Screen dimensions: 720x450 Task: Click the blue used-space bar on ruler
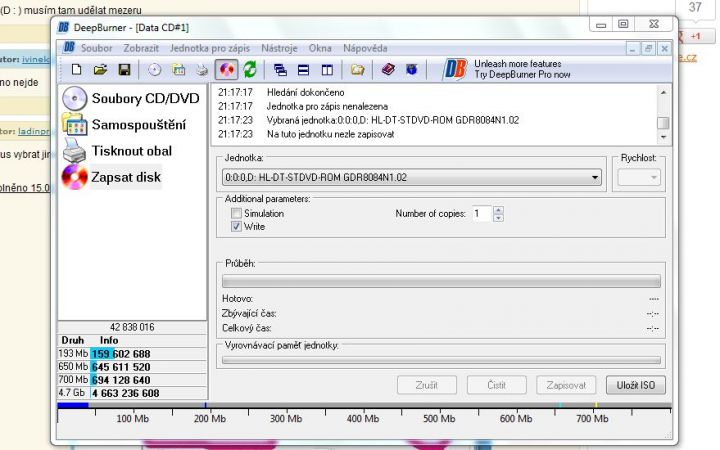coord(73,405)
